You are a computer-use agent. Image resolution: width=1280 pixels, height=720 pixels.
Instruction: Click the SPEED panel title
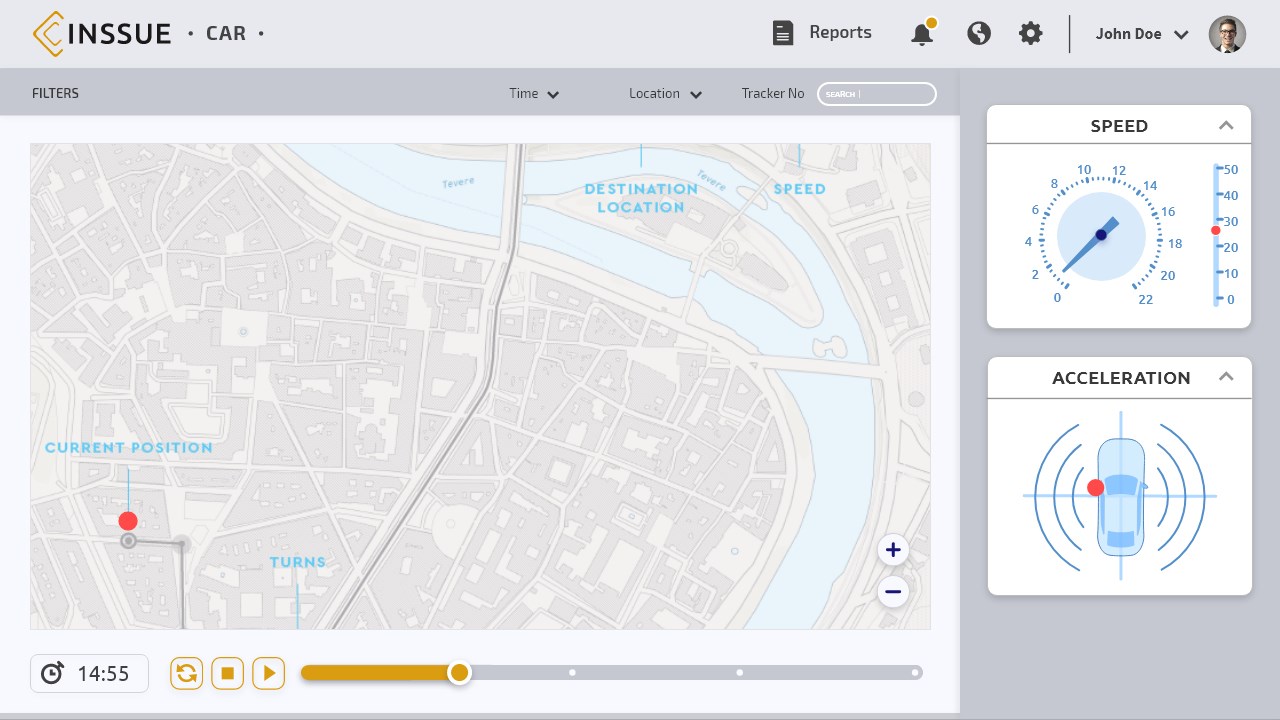click(1119, 126)
